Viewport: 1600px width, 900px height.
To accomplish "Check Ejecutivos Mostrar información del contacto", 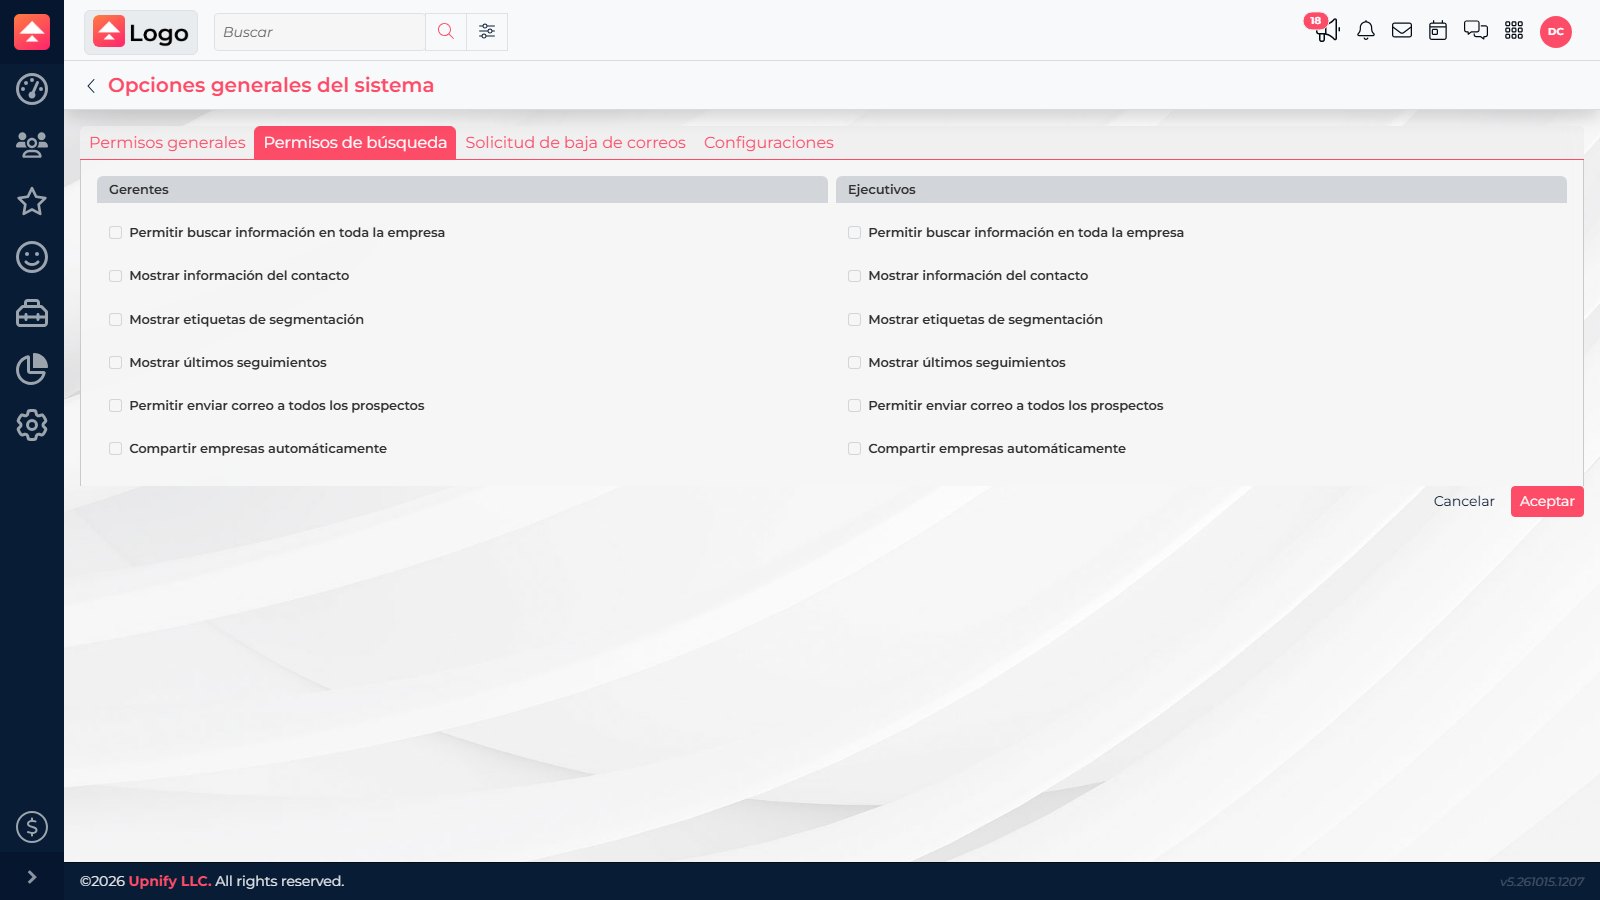I will pyautogui.click(x=854, y=276).
